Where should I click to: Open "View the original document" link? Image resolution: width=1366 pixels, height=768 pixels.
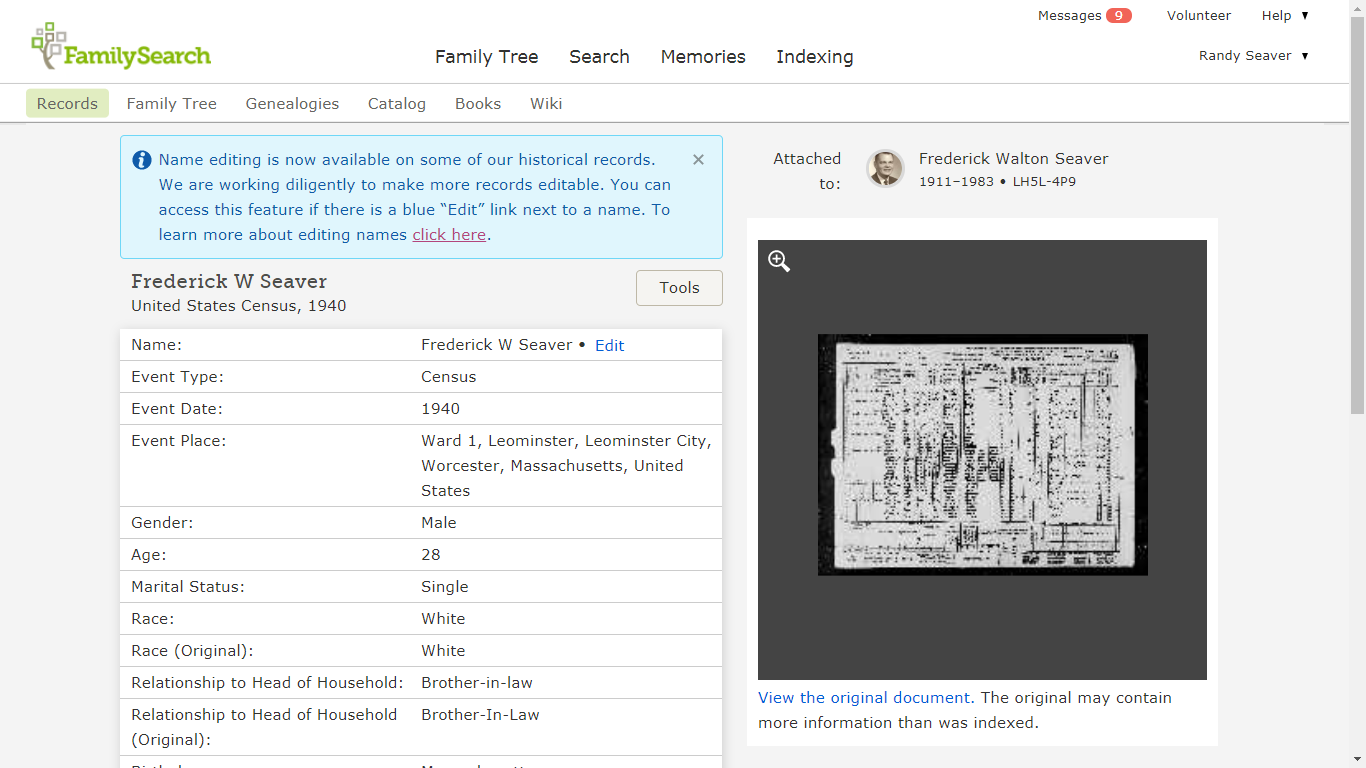(863, 697)
